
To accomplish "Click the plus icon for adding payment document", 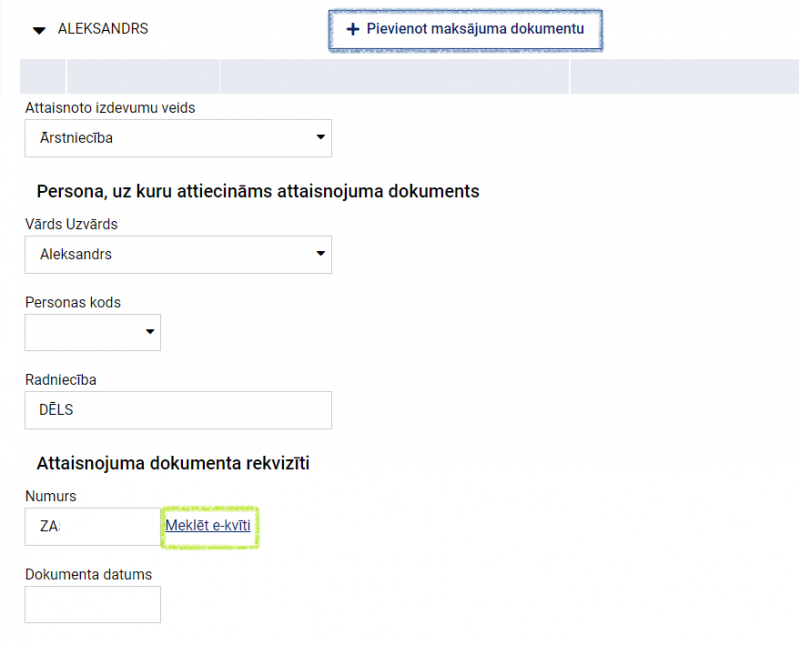I will coord(352,30).
